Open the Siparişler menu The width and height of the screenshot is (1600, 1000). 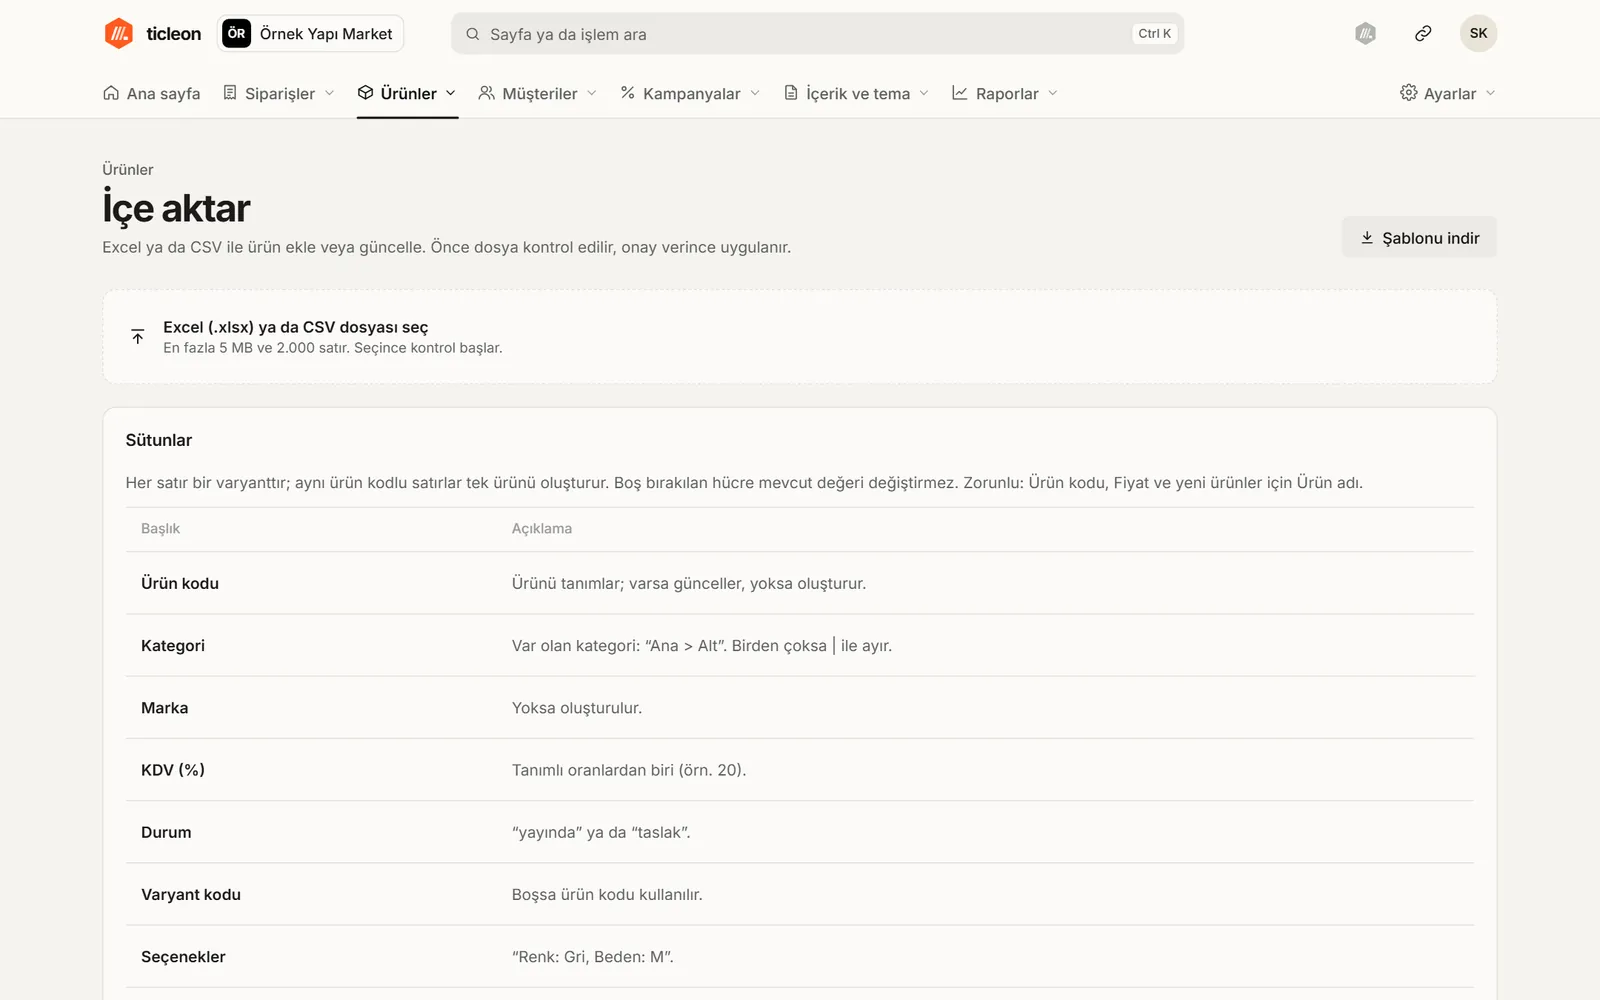pyautogui.click(x=278, y=93)
